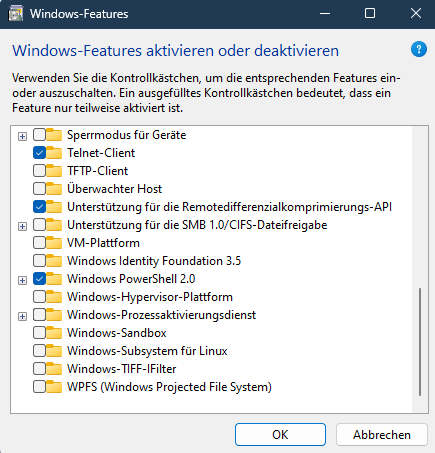Screen dimensions: 435x453
Task: Enable the TFTP-Client checkbox
Action: [x=39, y=171]
